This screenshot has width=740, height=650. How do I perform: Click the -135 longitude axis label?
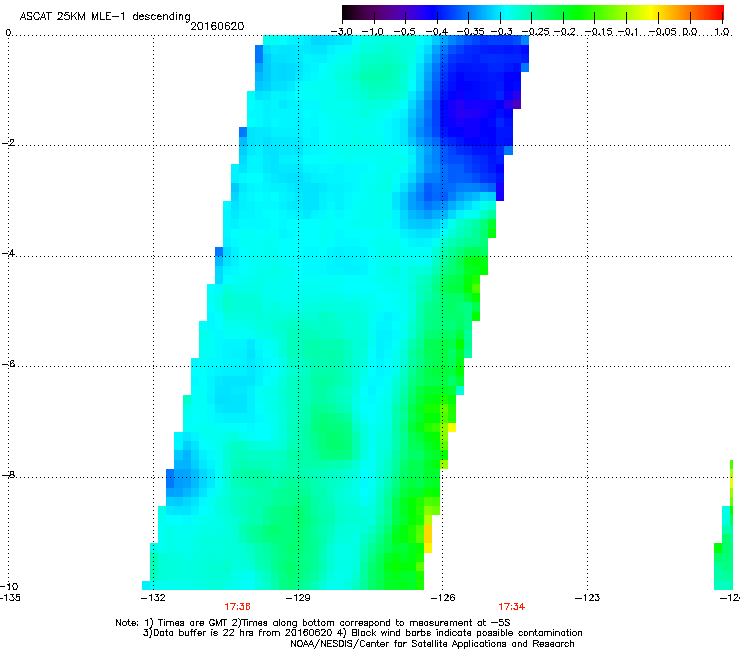(x=10, y=598)
